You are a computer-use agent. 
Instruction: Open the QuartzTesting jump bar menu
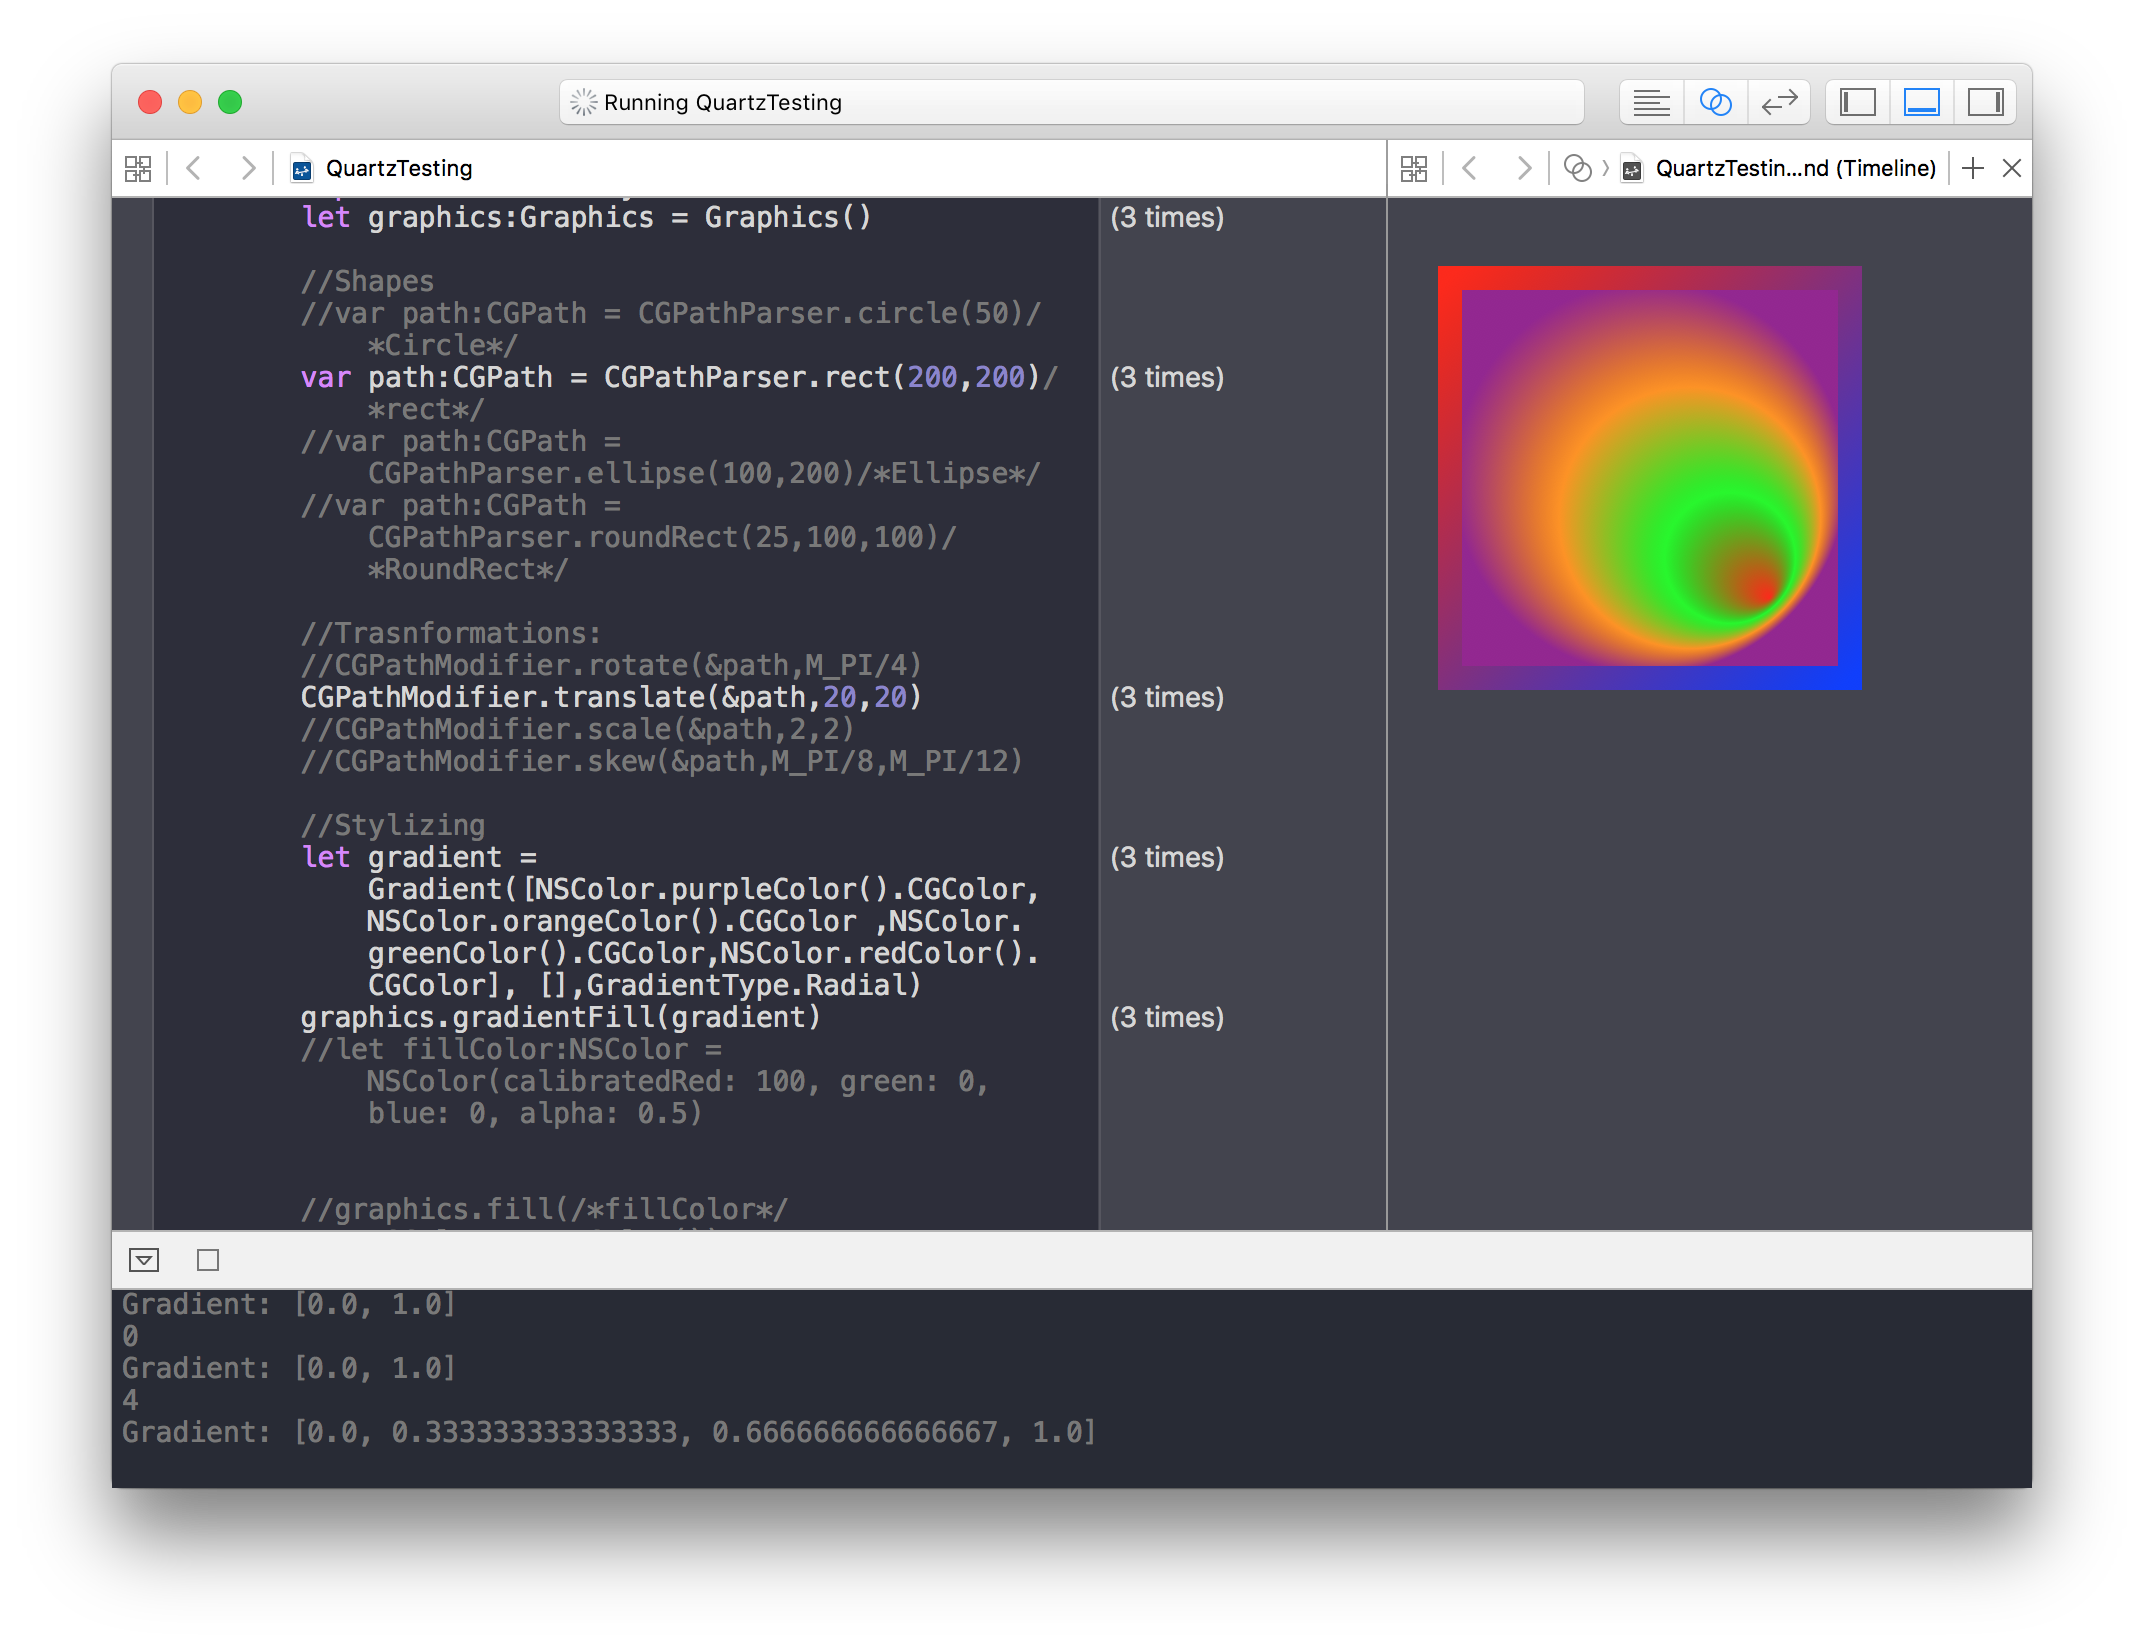398,168
